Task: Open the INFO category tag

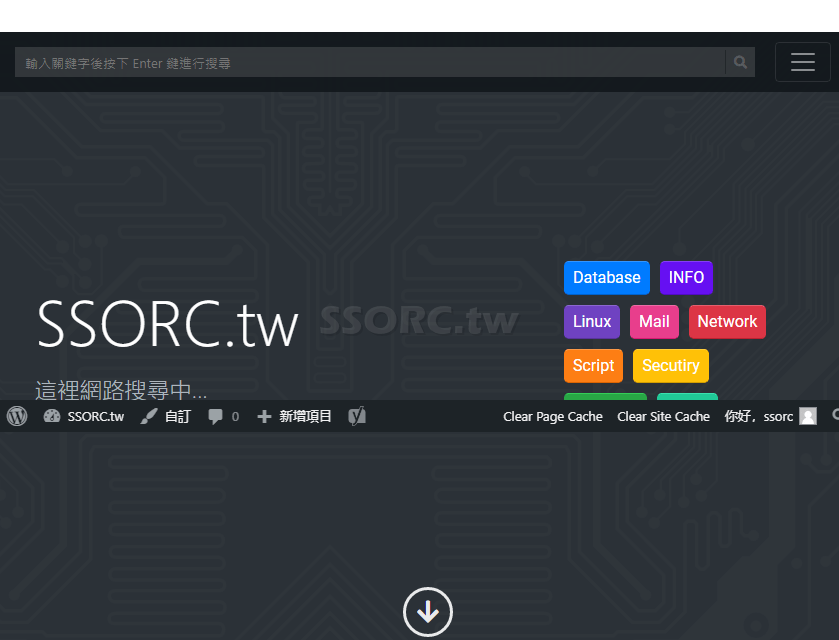Action: click(686, 278)
